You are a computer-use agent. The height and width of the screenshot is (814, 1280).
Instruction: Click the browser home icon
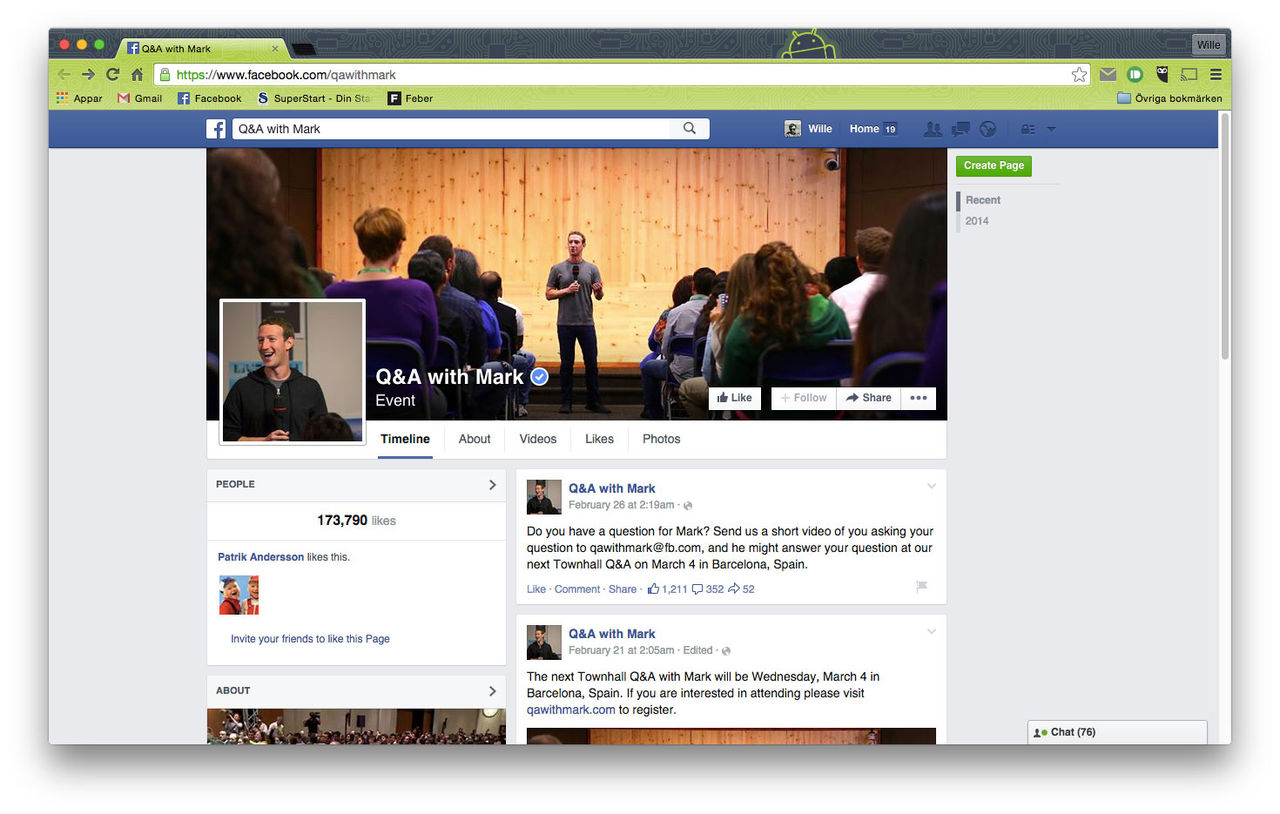click(x=137, y=74)
